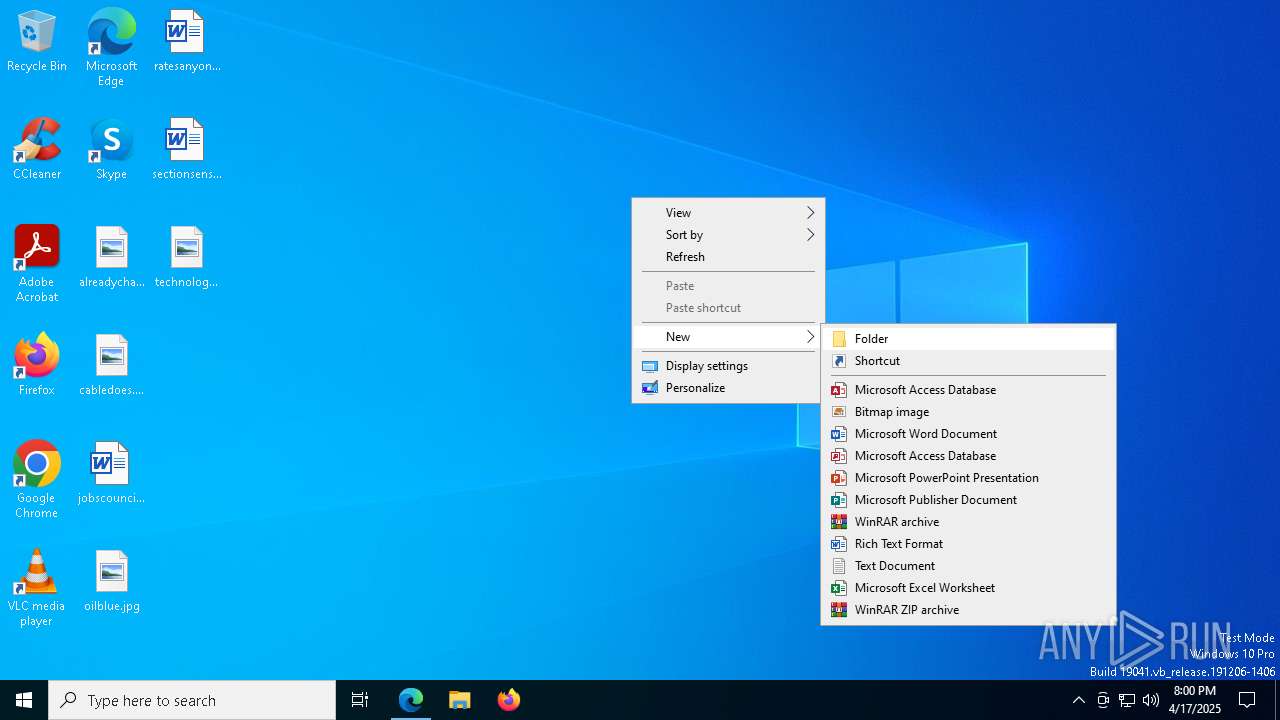This screenshot has height=720, width=1280.
Task: Open Display settings from context menu
Action: pos(728,366)
